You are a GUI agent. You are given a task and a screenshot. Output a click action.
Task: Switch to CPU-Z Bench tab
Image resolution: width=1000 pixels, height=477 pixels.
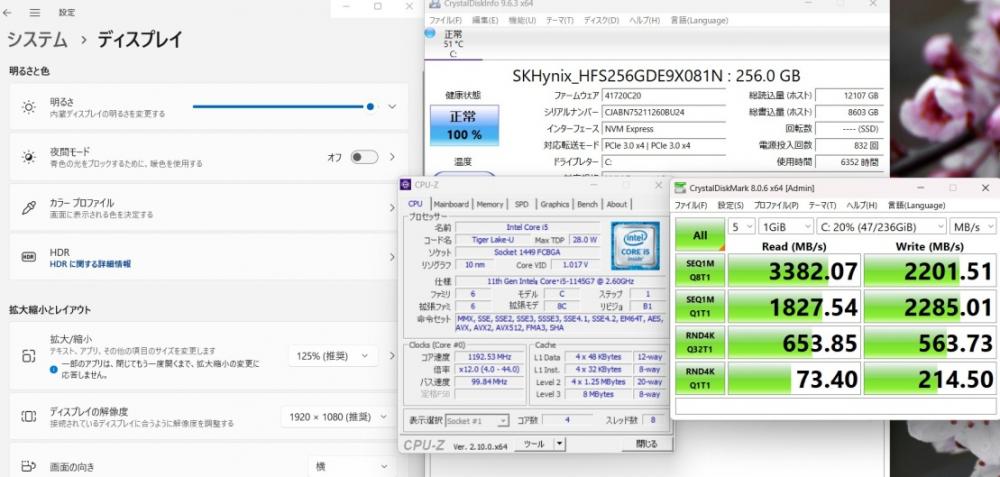(587, 204)
